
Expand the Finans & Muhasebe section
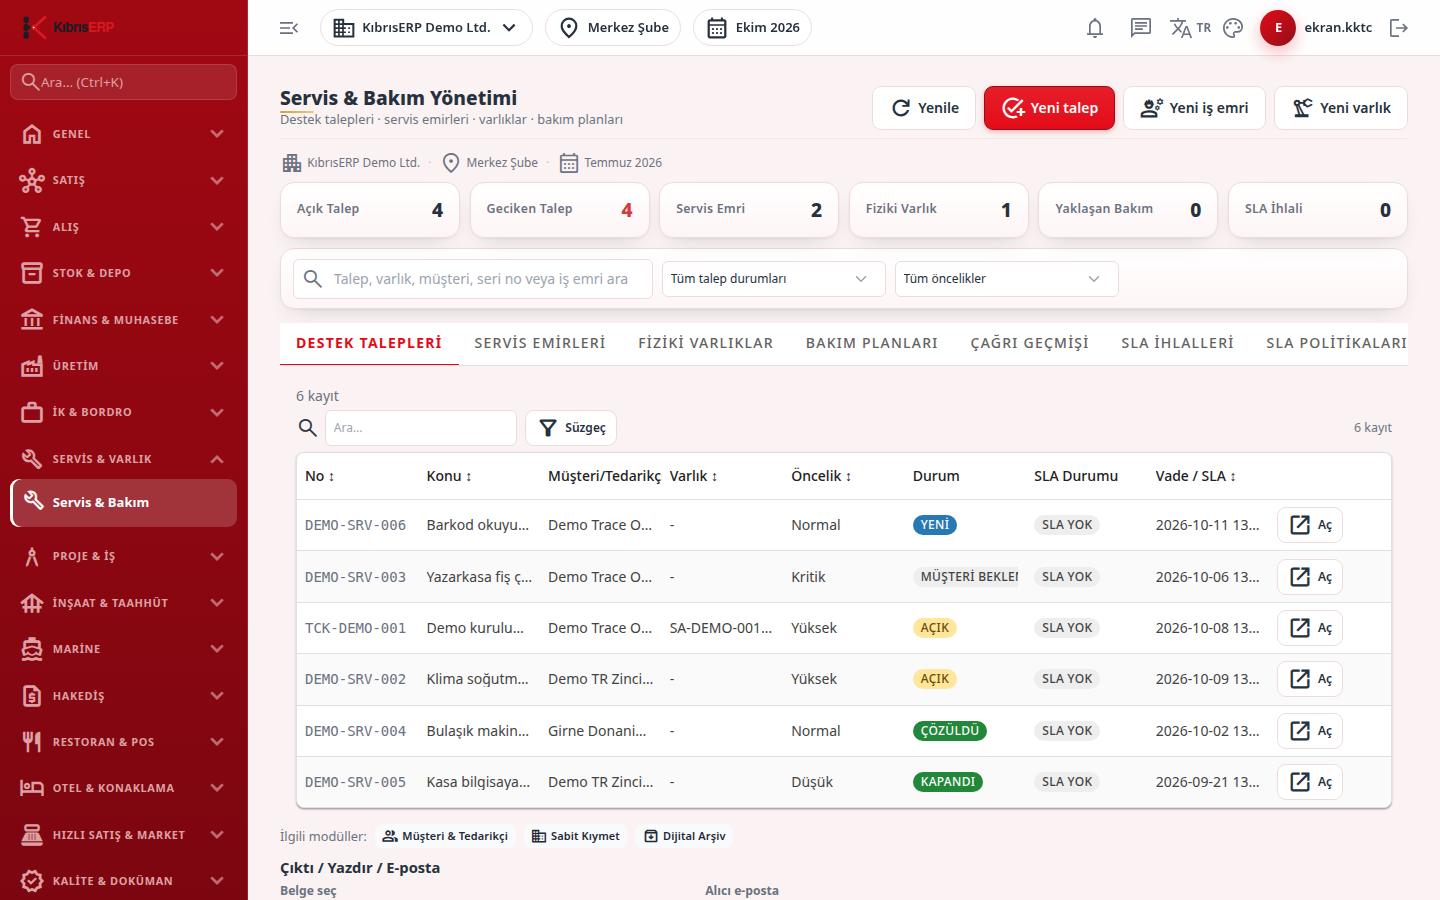[123, 320]
